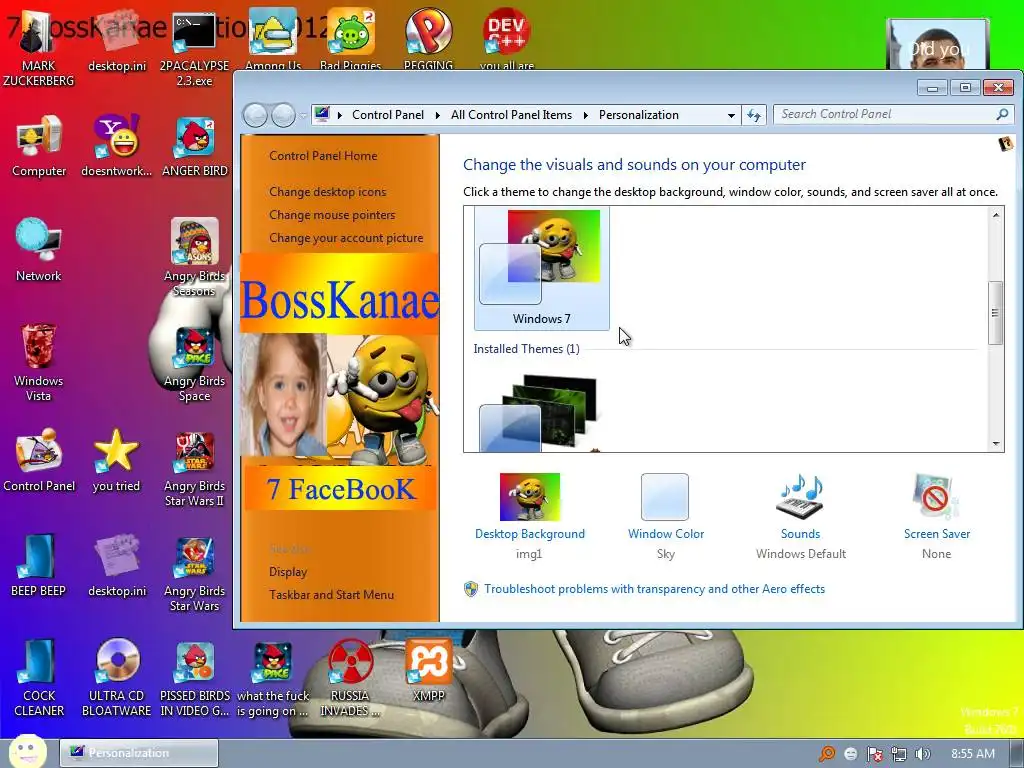Screen dimensions: 1024x768
Task: Select the PEGGING desktop shortcut
Action: tap(428, 39)
